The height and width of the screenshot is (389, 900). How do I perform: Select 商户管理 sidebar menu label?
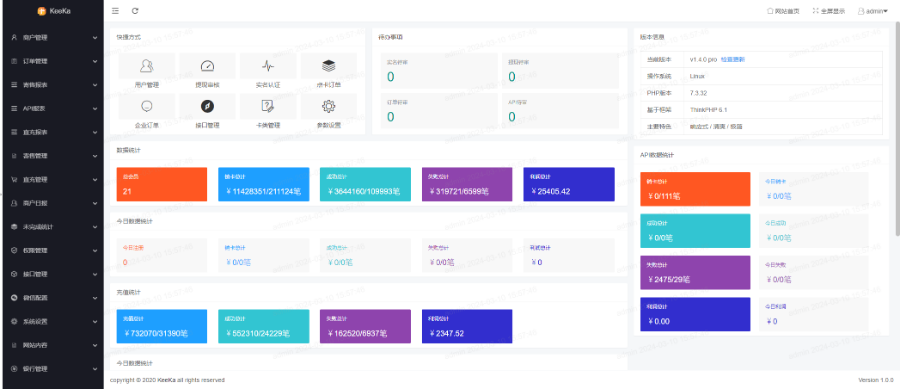[35, 37]
